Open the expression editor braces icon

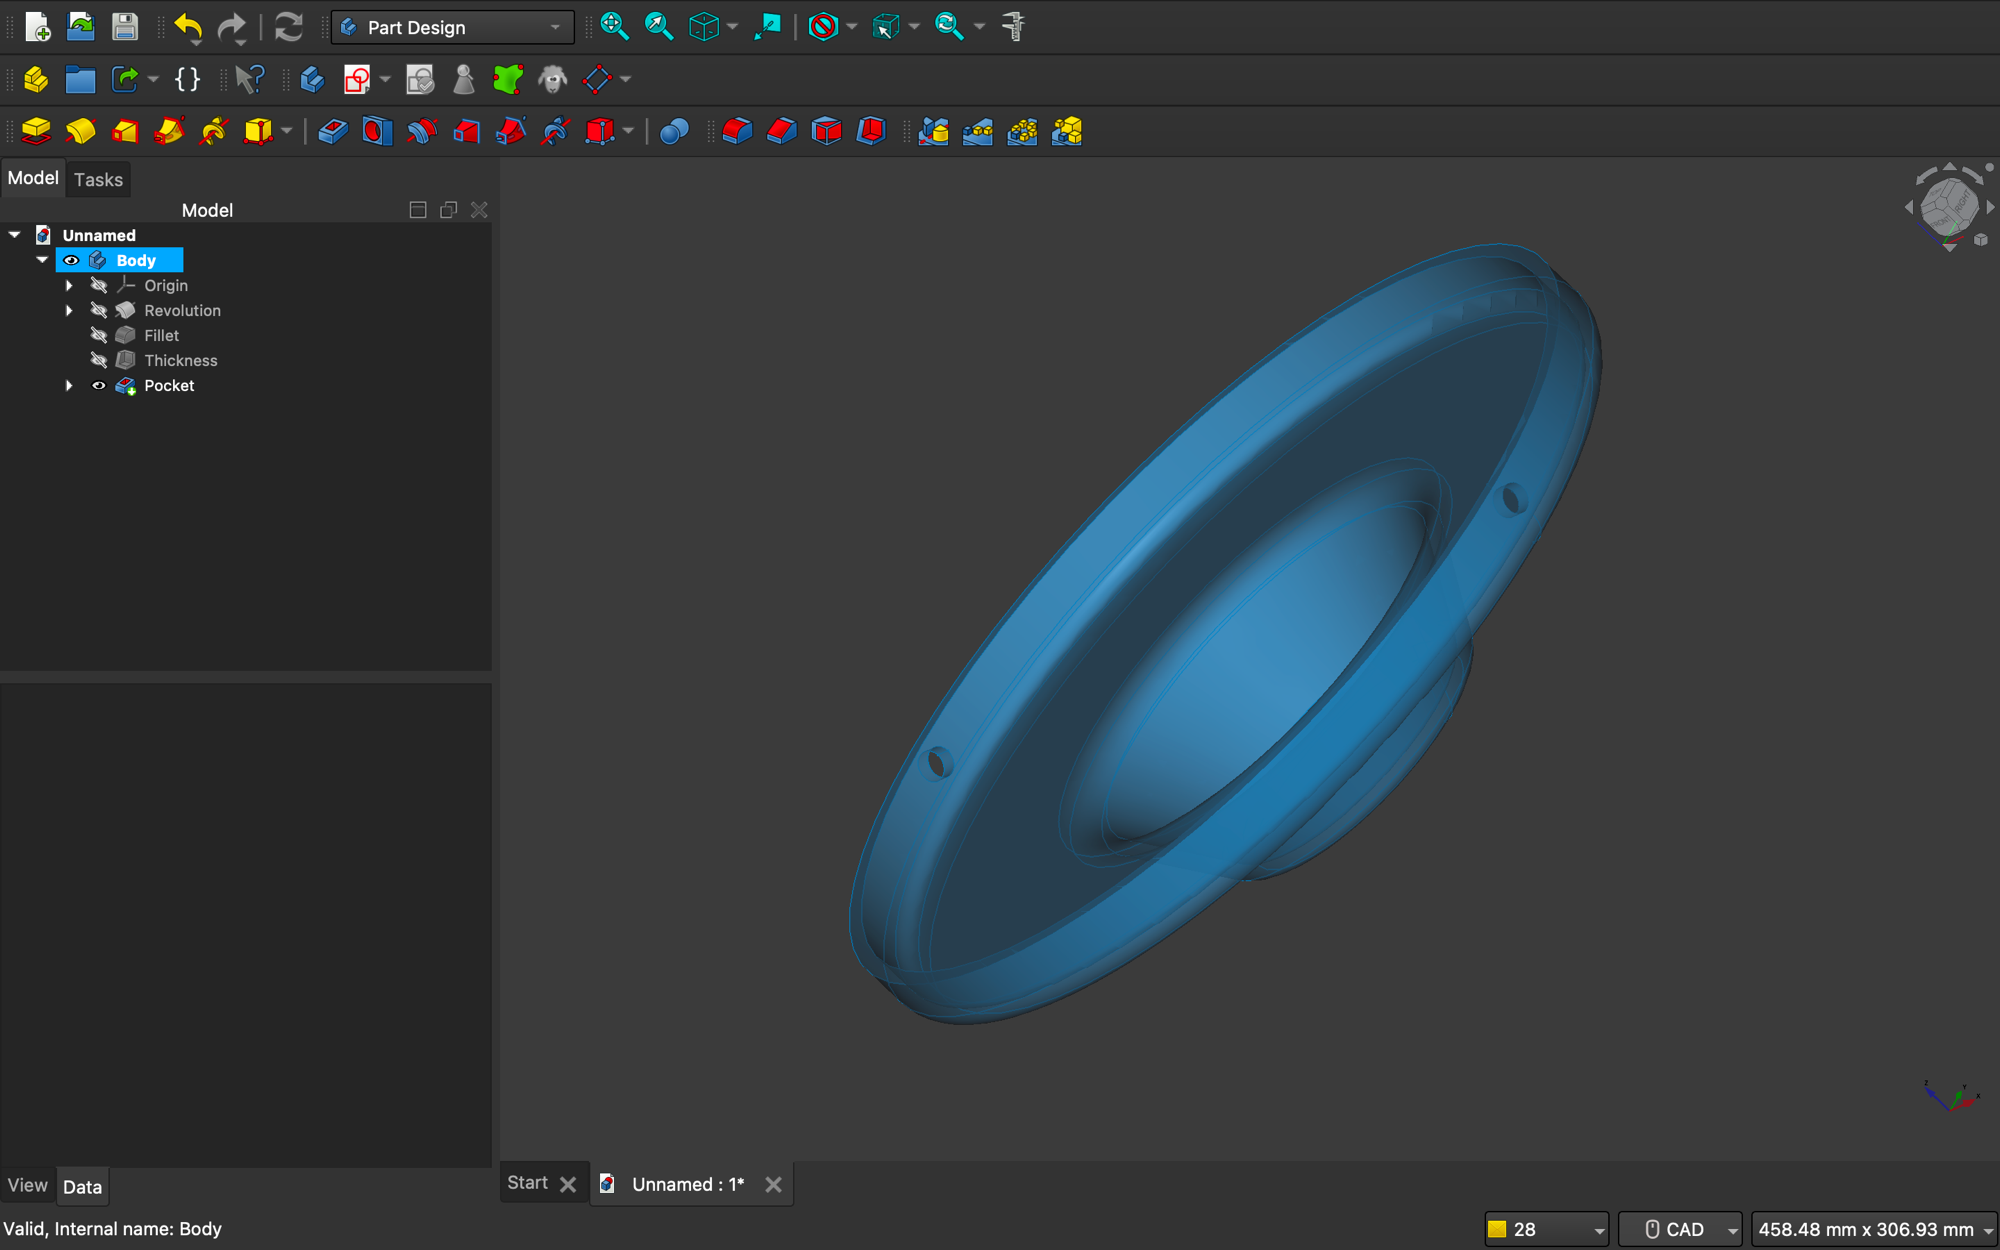(x=186, y=79)
